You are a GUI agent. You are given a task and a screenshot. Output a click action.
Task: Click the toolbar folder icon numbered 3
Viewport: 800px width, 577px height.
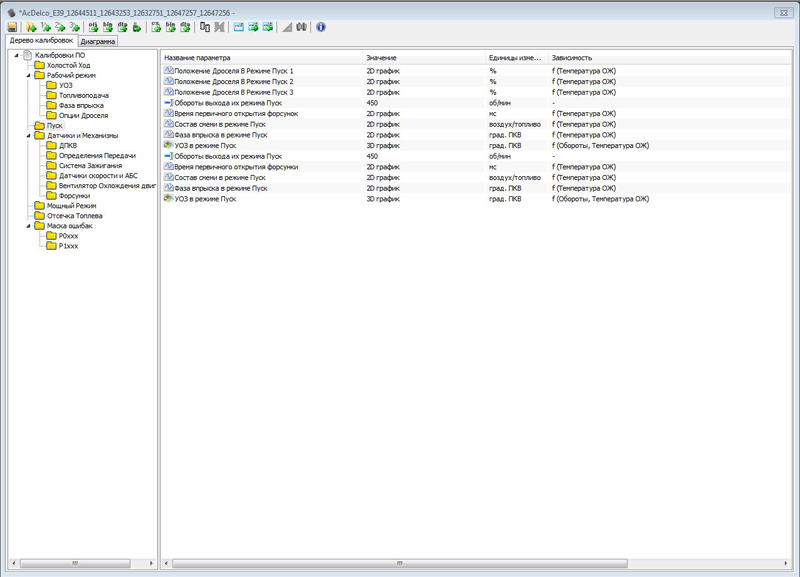75,27
